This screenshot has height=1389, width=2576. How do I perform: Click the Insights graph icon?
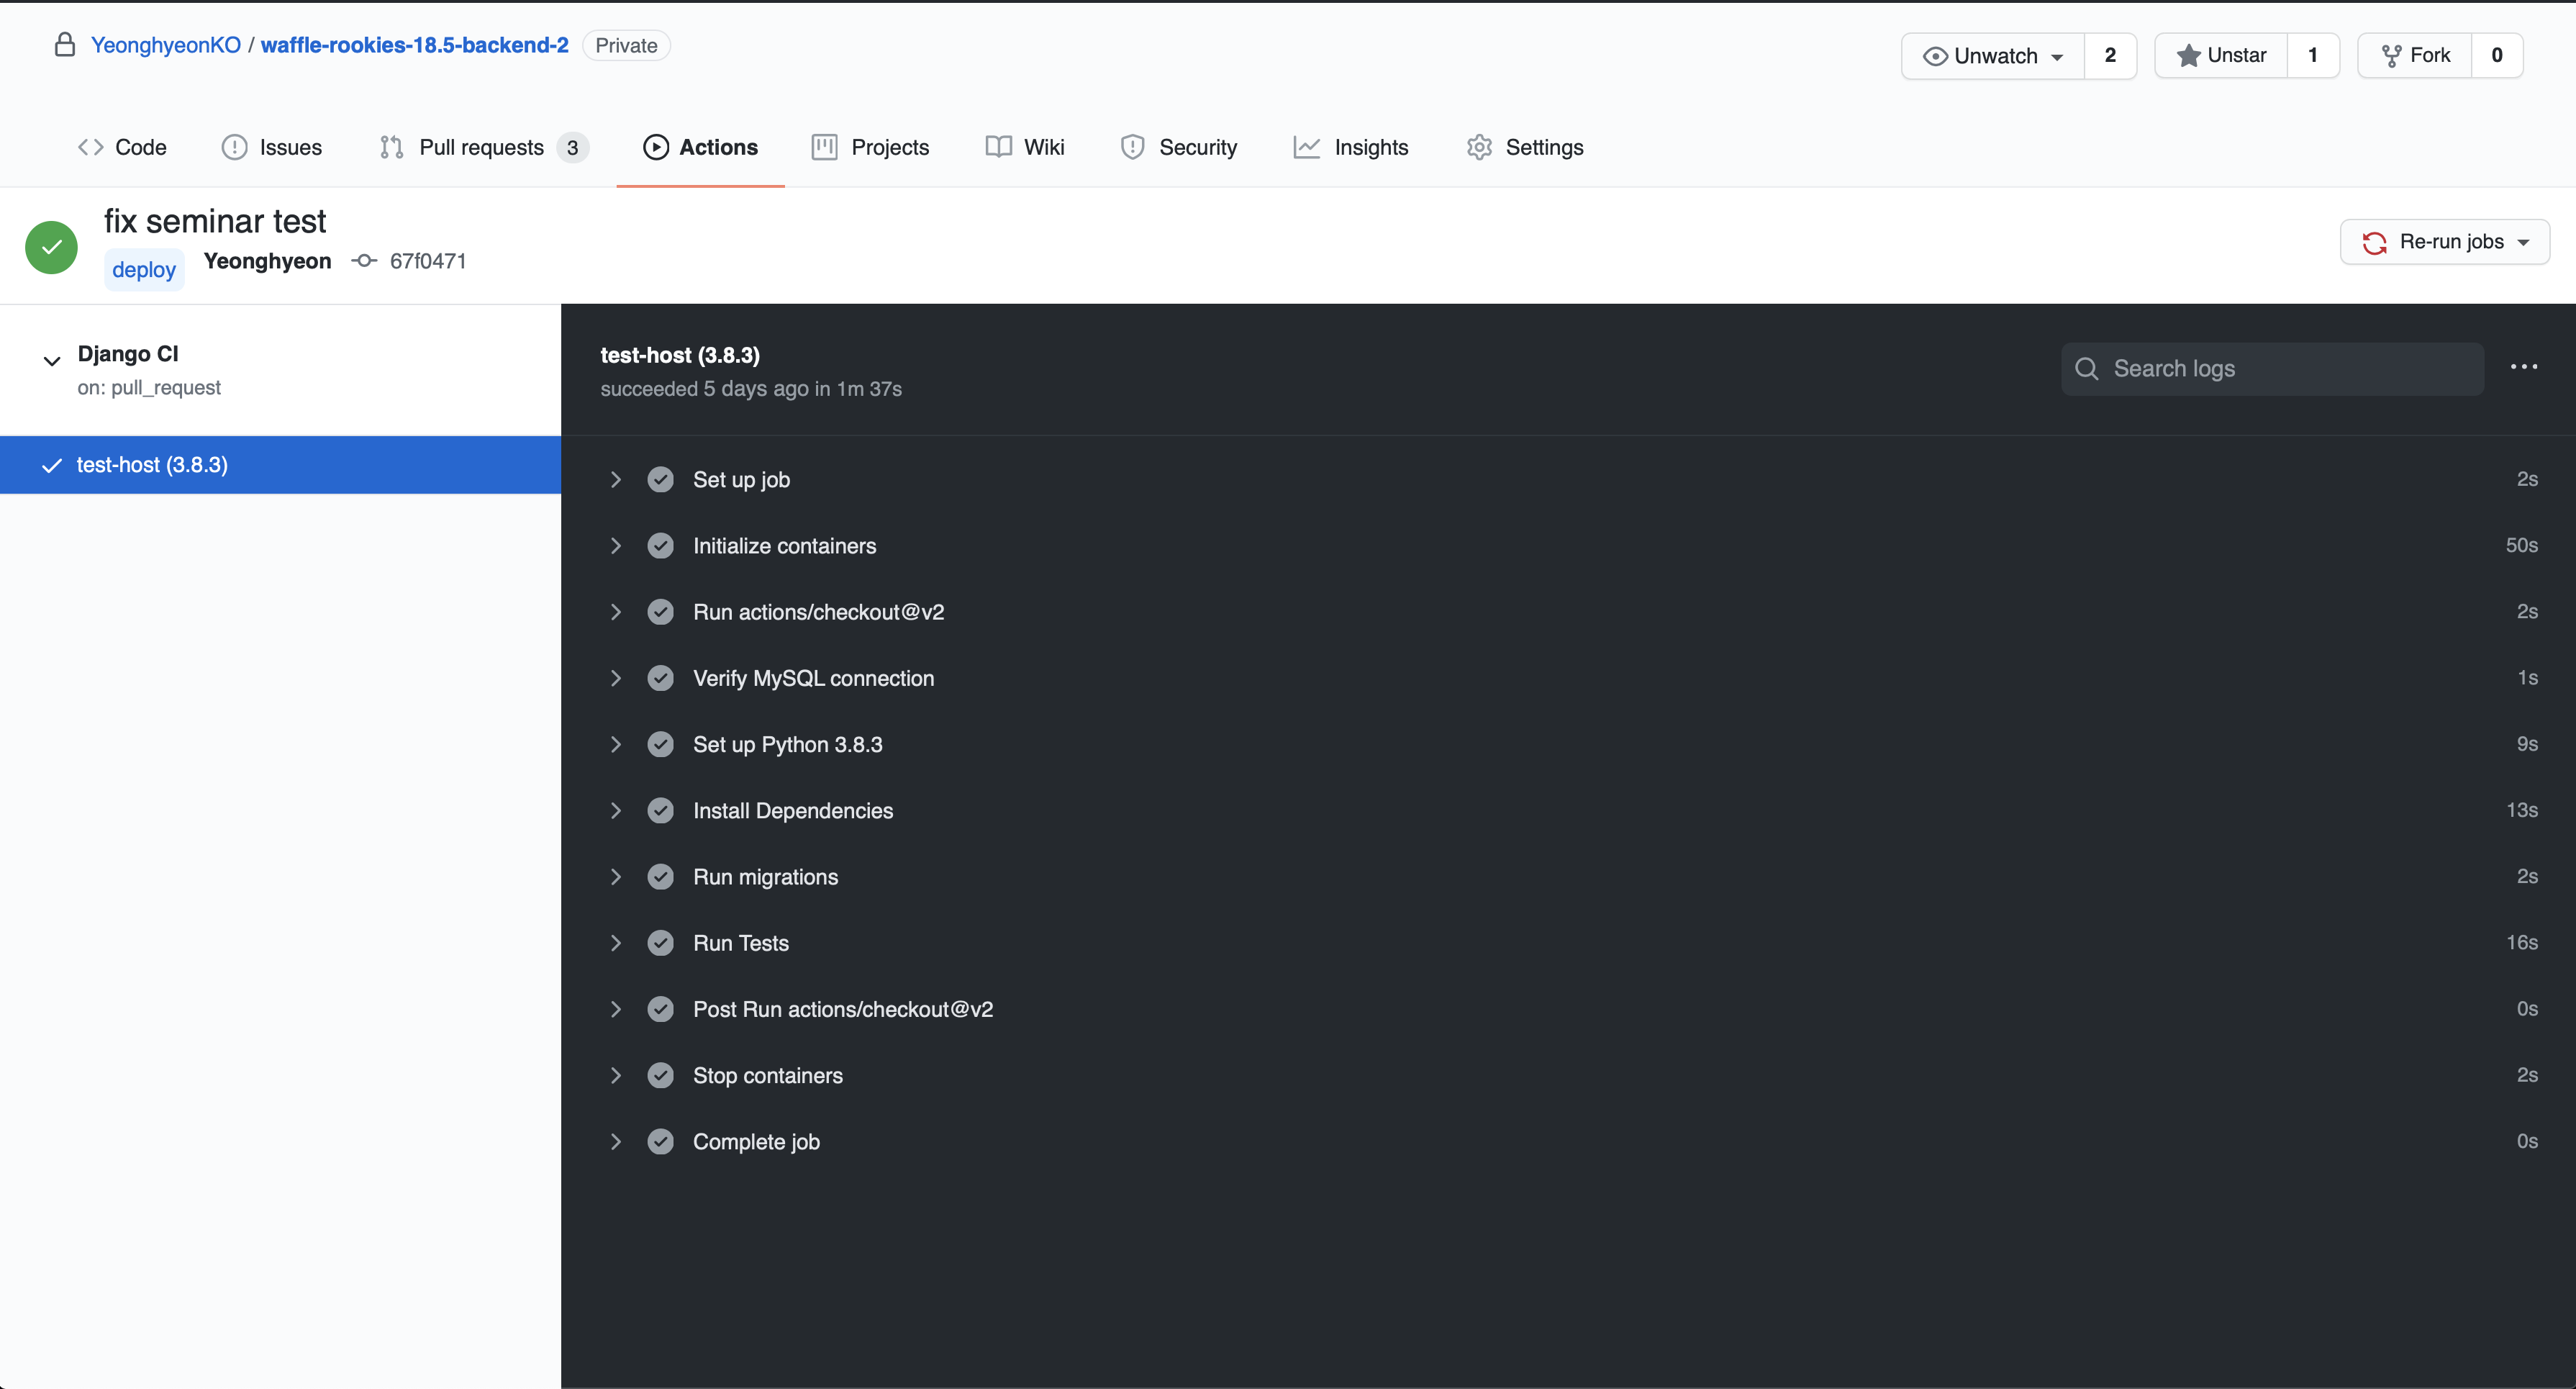[1308, 147]
